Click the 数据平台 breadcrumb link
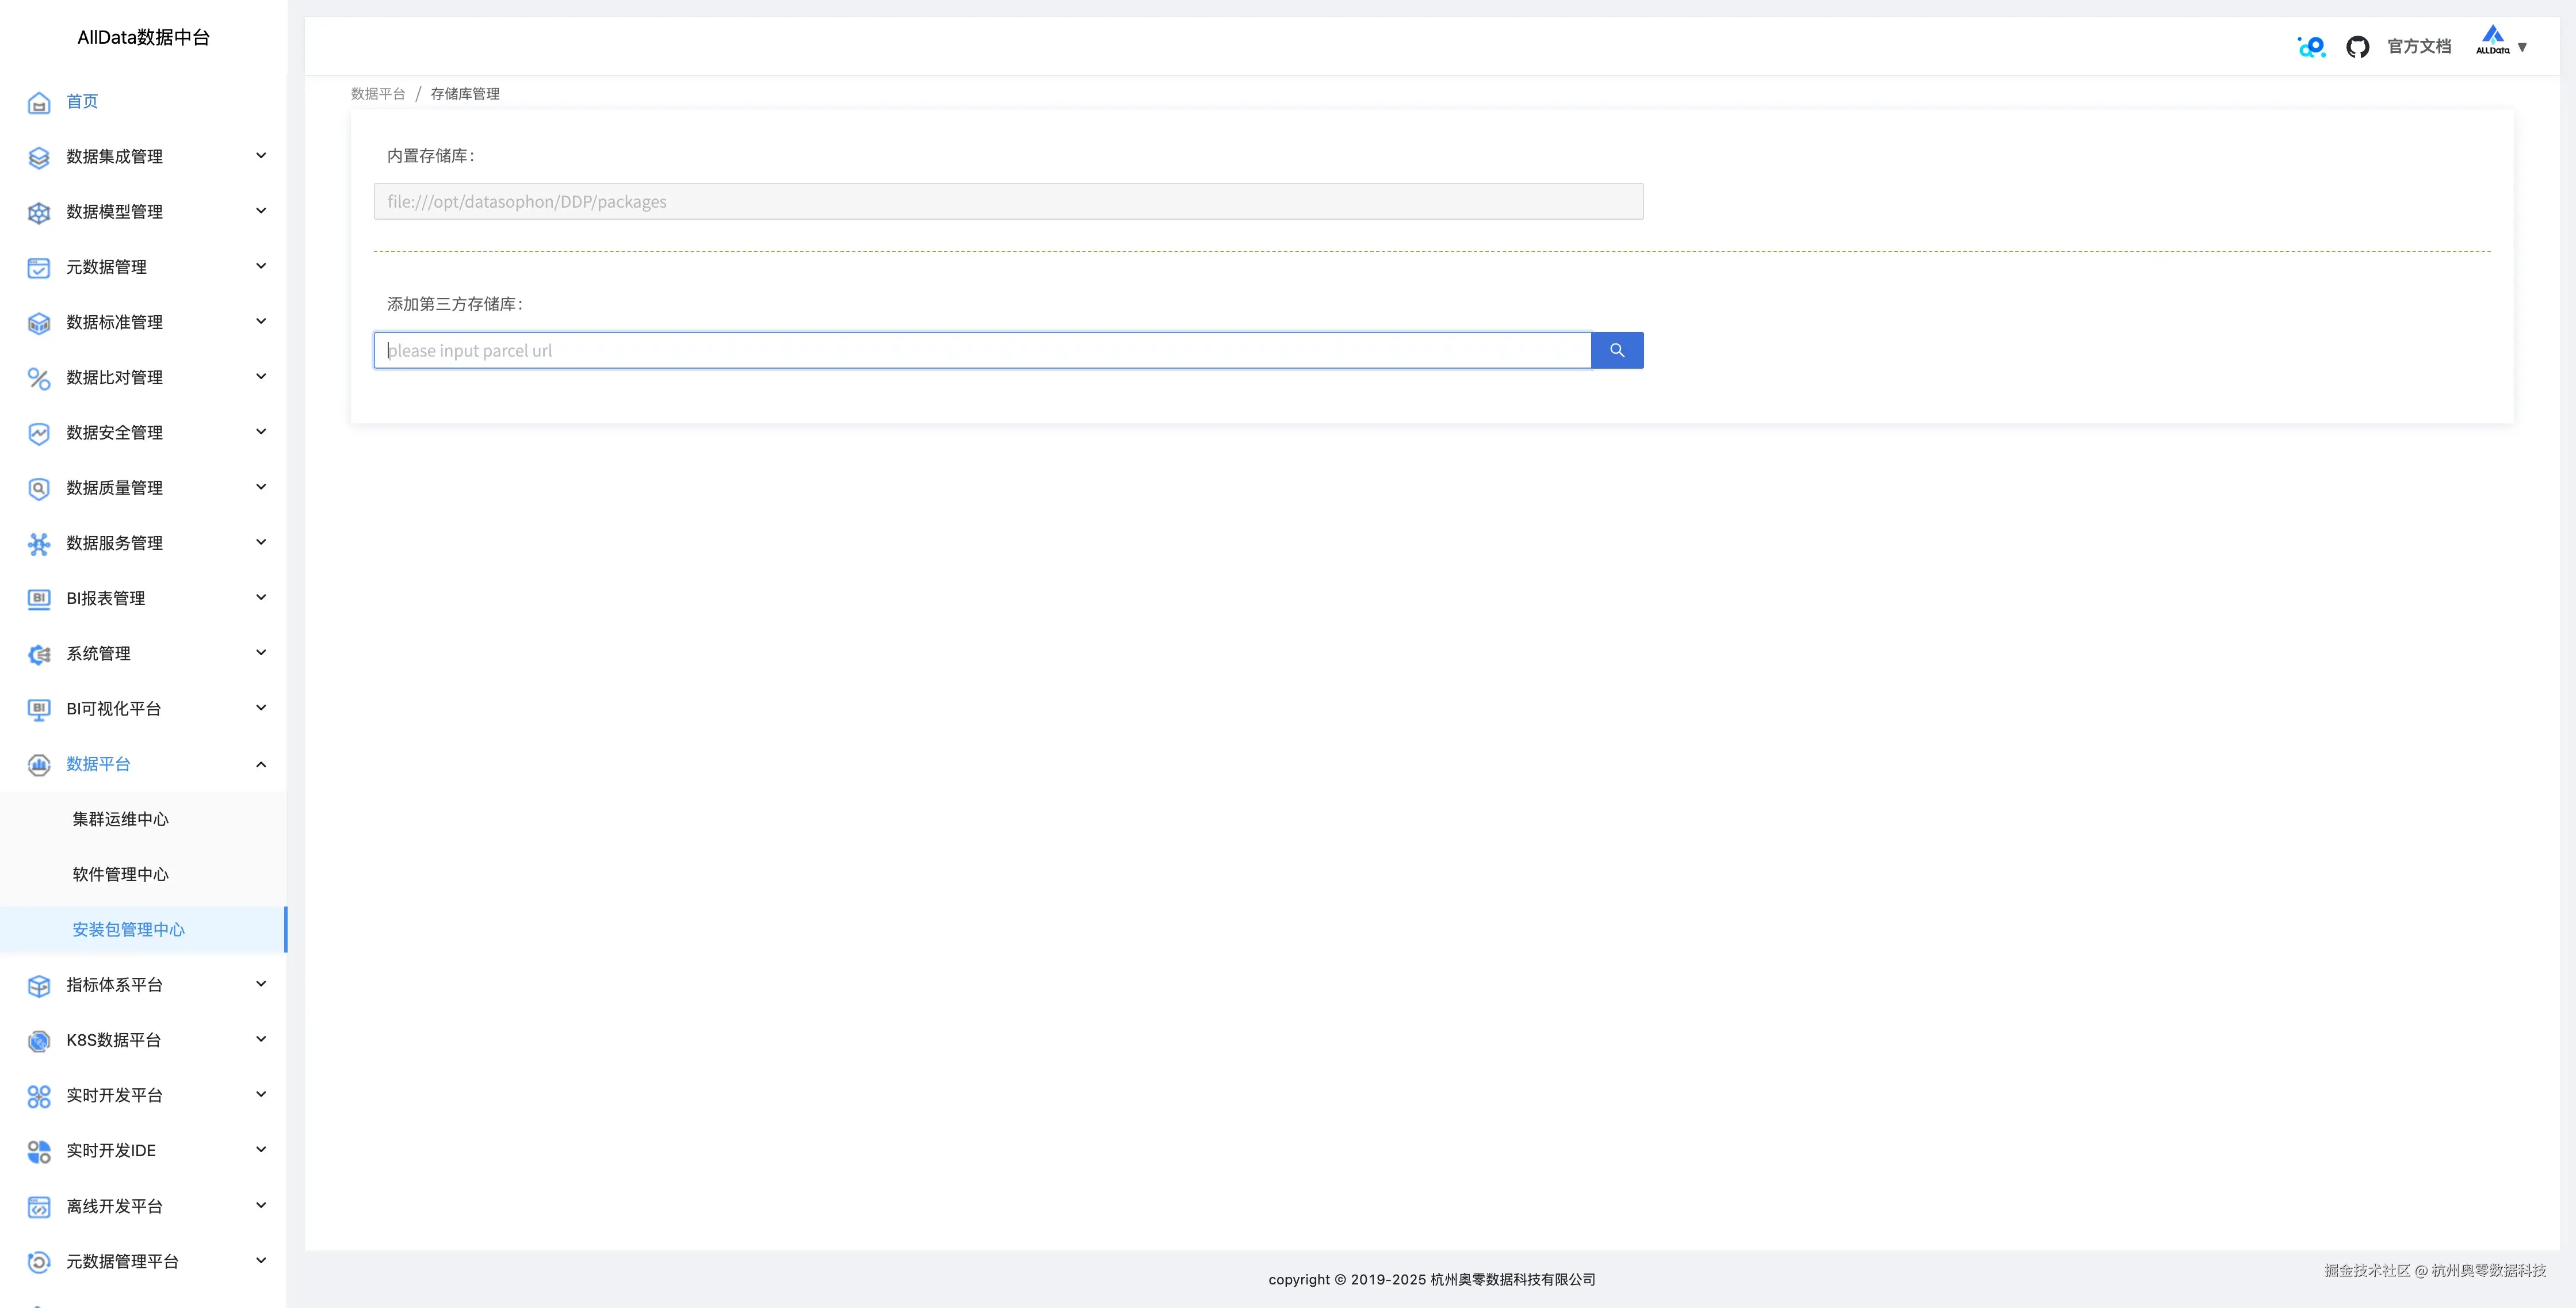Image resolution: width=2576 pixels, height=1308 pixels. [377, 94]
